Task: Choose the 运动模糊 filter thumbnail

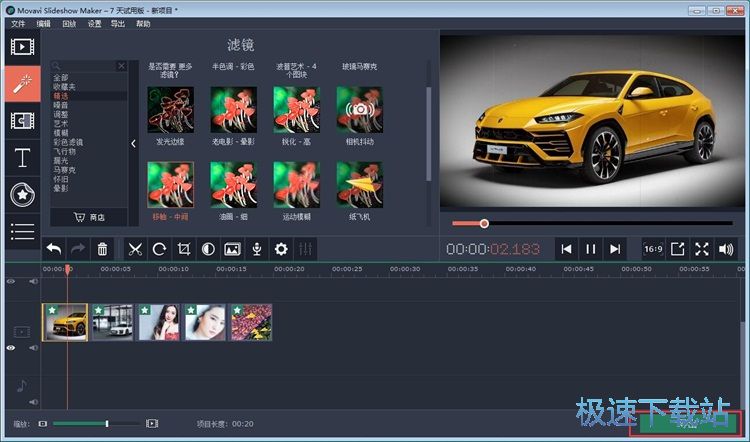Action: click(297, 185)
